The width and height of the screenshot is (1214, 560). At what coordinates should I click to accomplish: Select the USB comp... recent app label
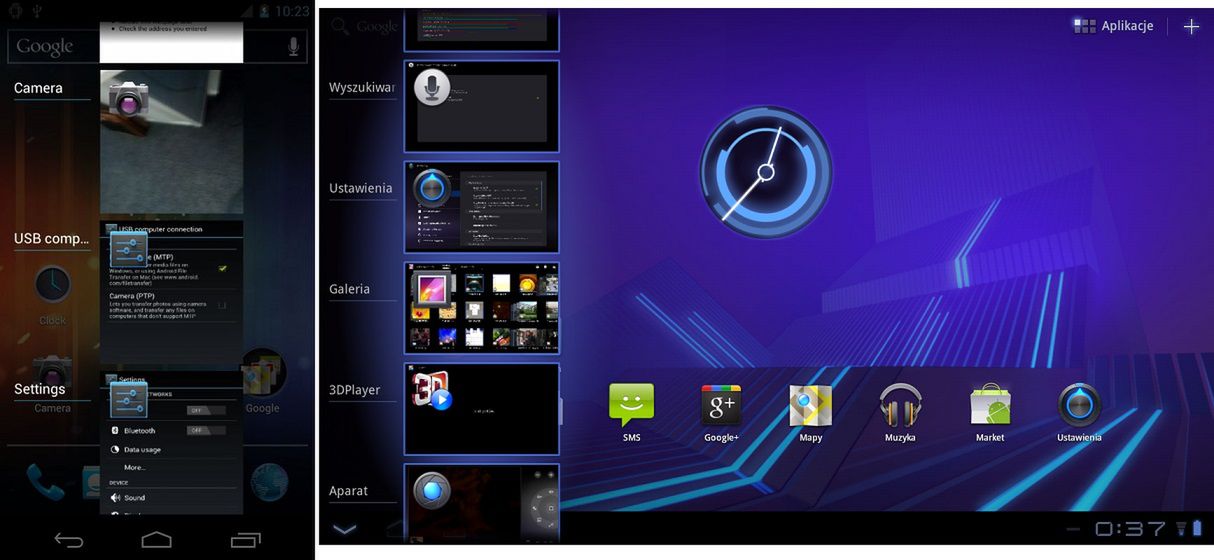click(x=52, y=238)
